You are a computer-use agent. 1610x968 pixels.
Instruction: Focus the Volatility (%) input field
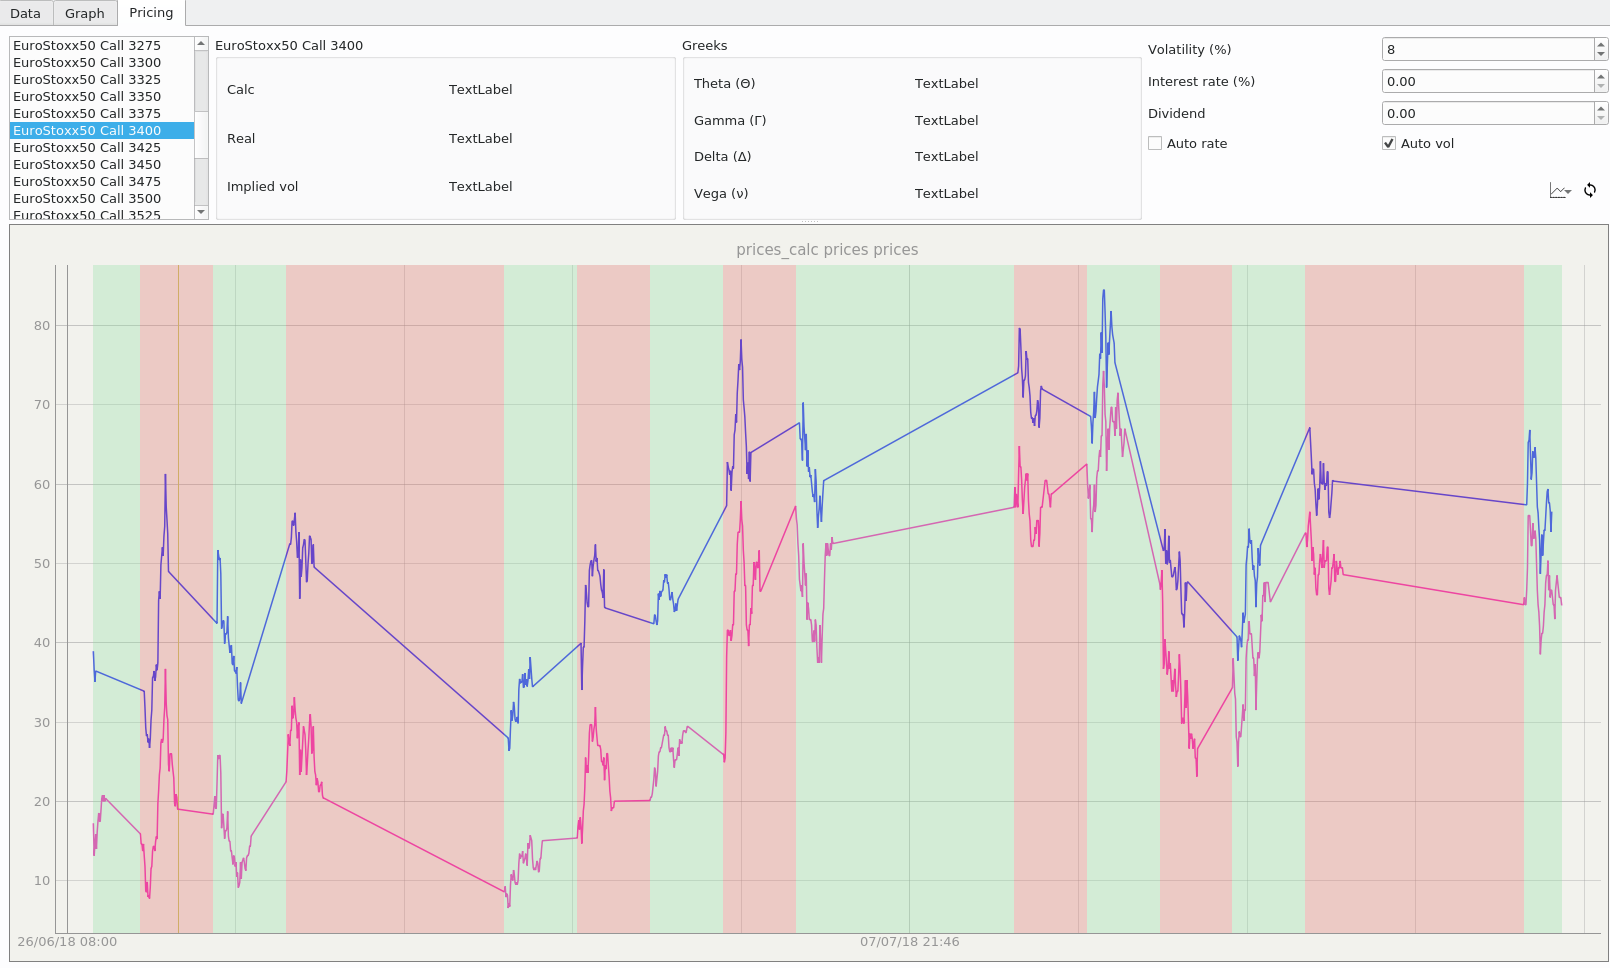pyautogui.click(x=1488, y=49)
